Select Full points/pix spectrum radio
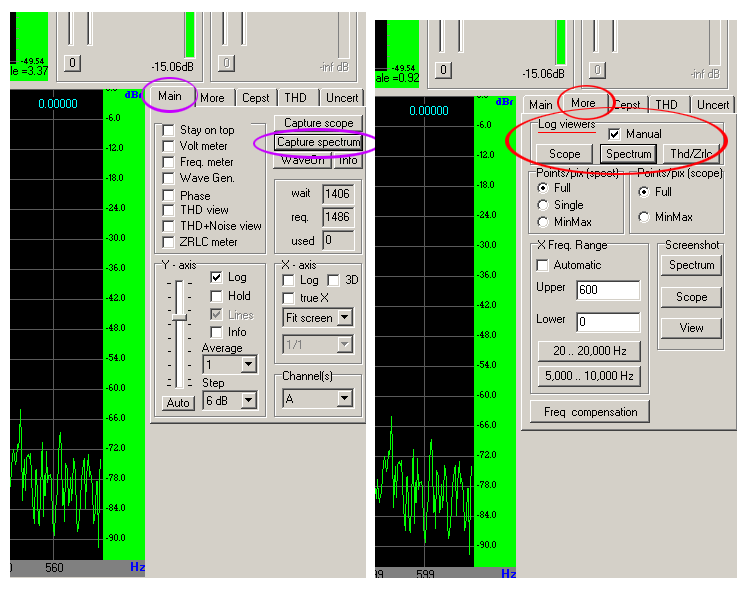The image size is (751, 591). click(x=543, y=188)
